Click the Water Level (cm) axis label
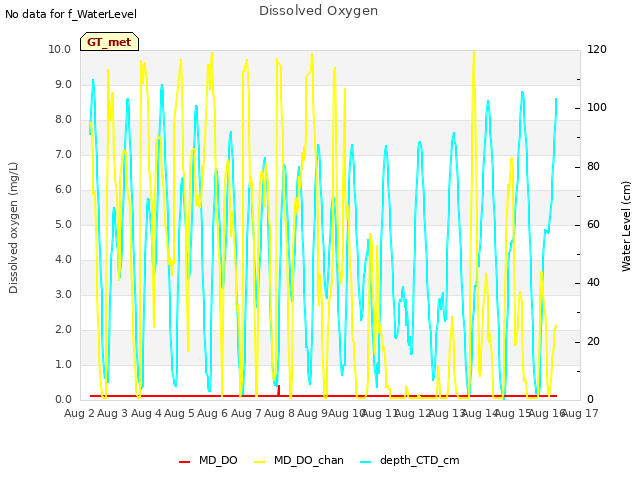Viewport: 640px width, 480px height. [x=626, y=227]
